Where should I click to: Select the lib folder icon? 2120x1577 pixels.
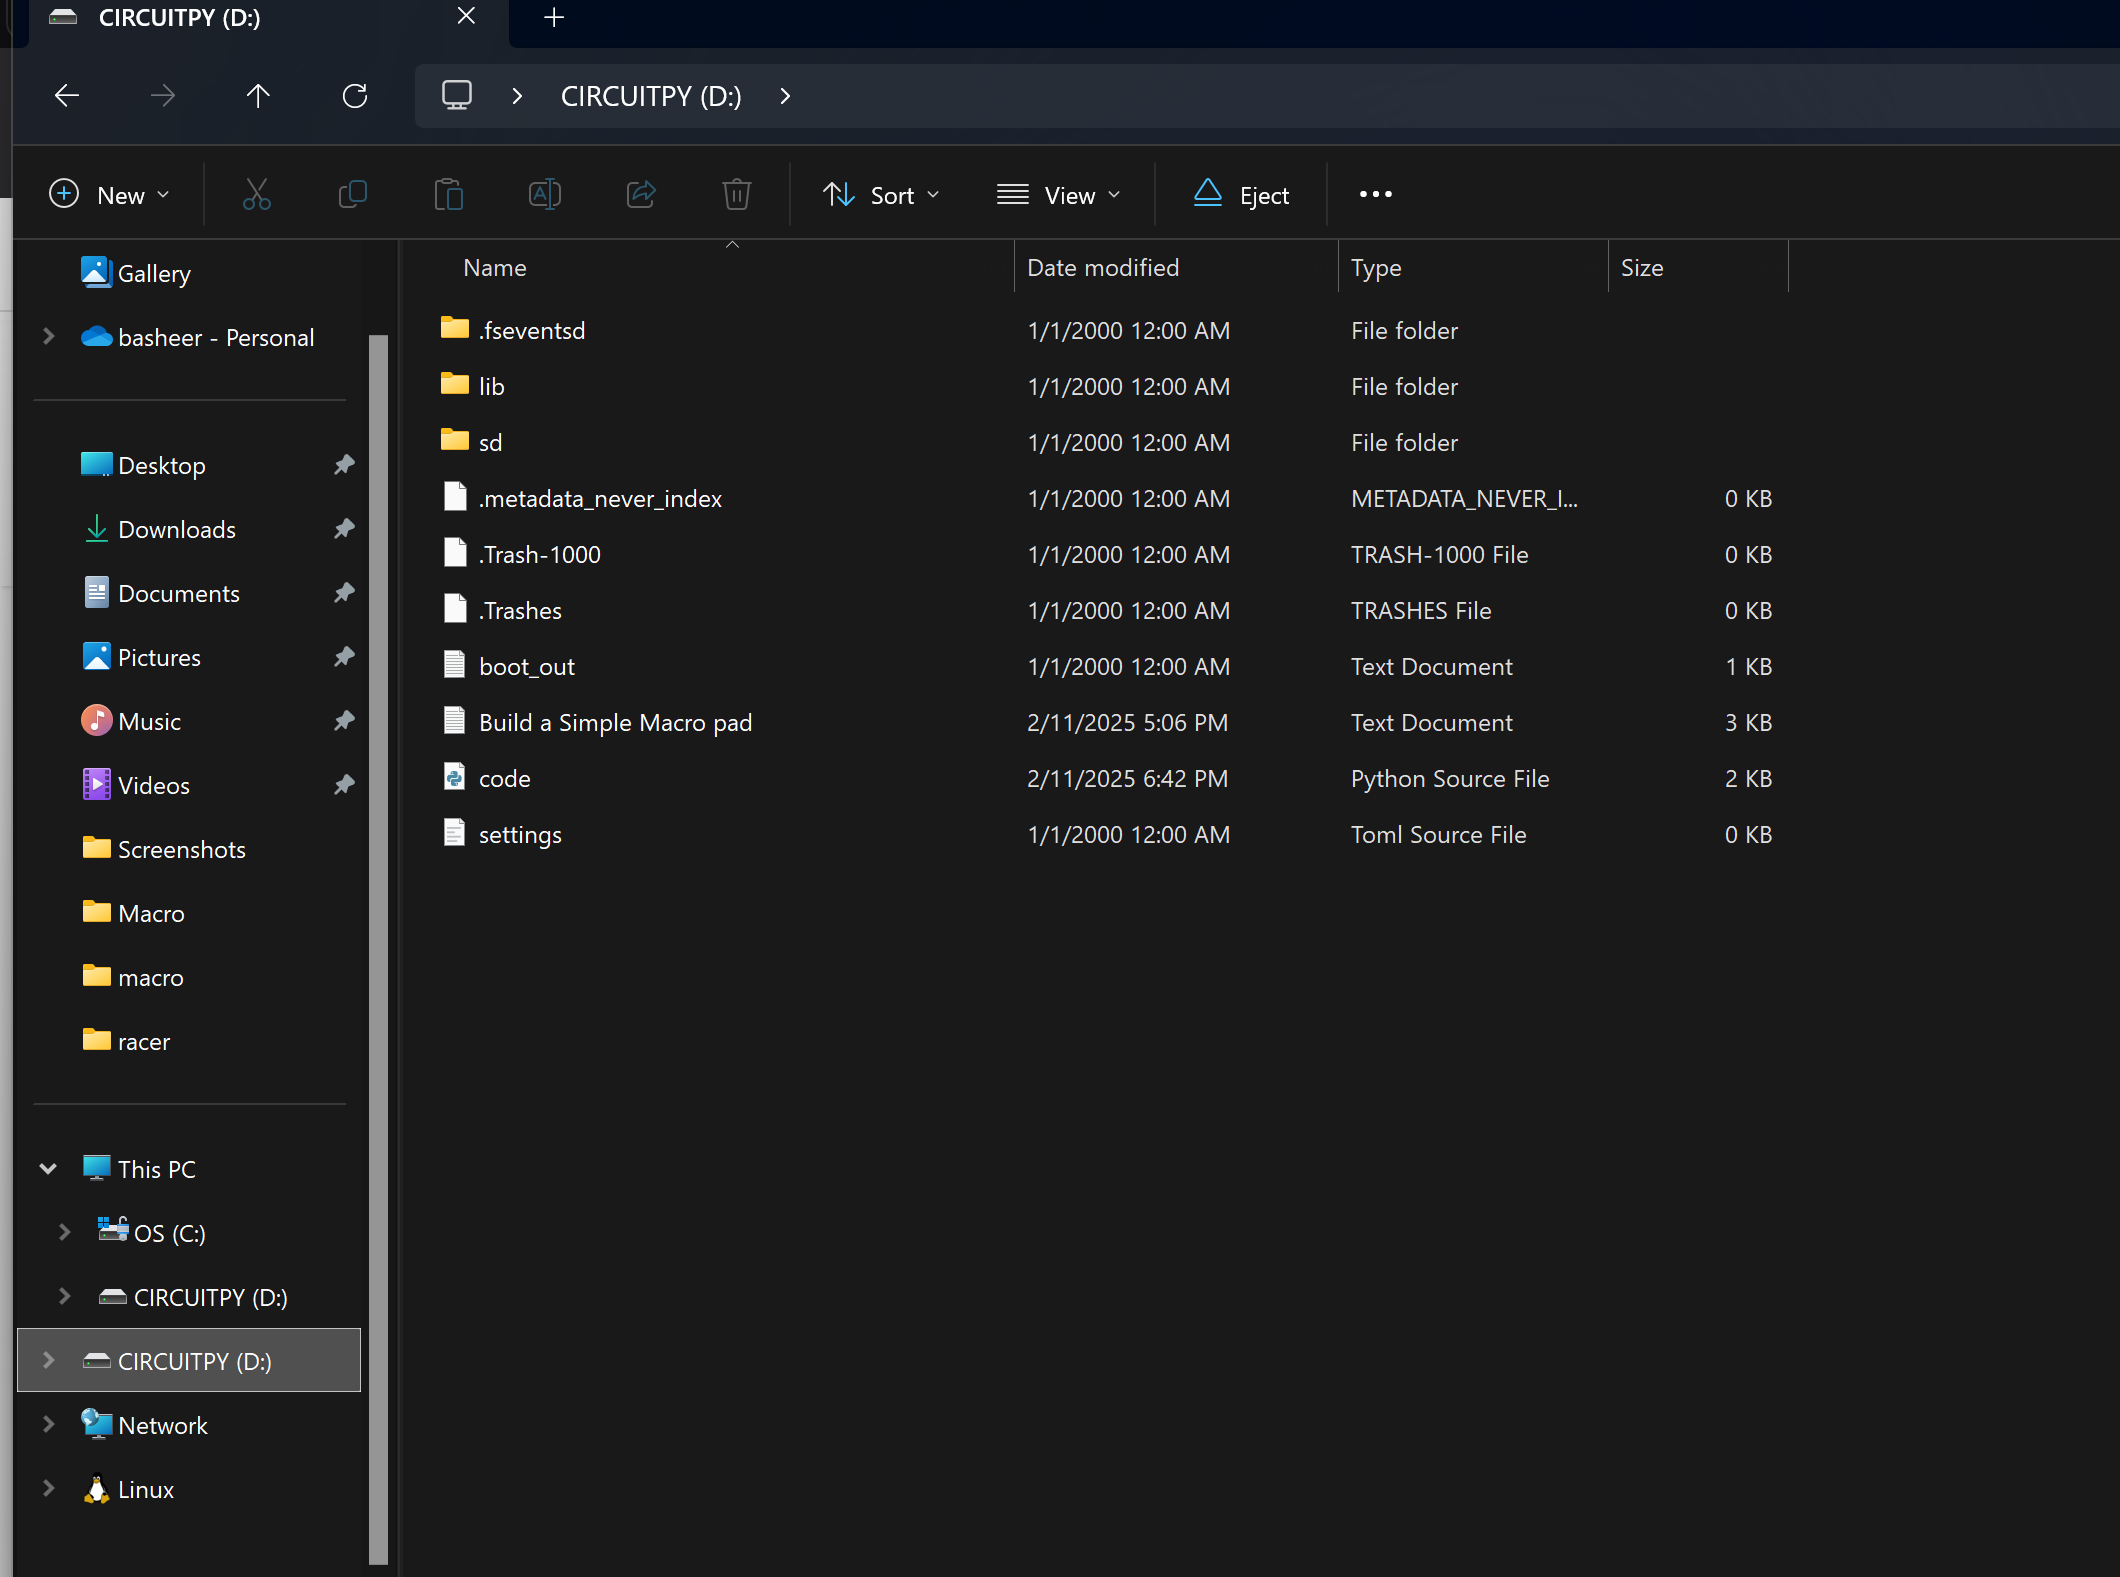[455, 384]
